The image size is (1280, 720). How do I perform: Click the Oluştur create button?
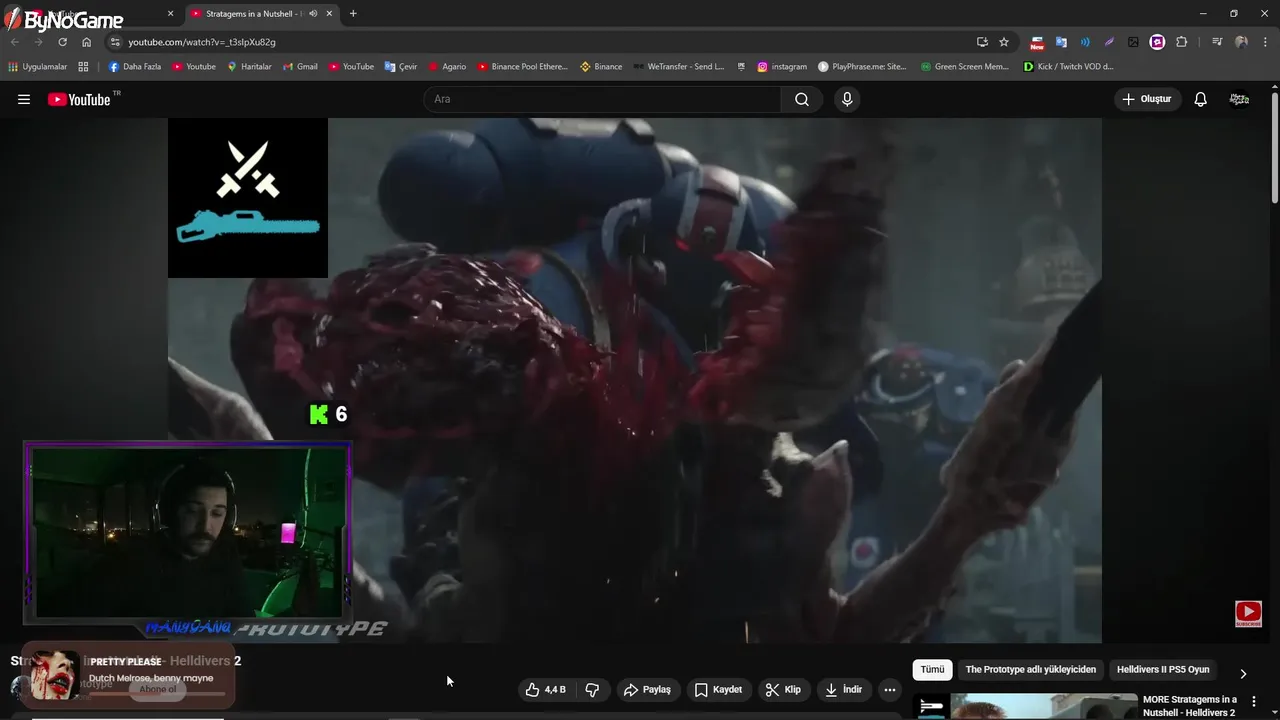[x=1147, y=99]
